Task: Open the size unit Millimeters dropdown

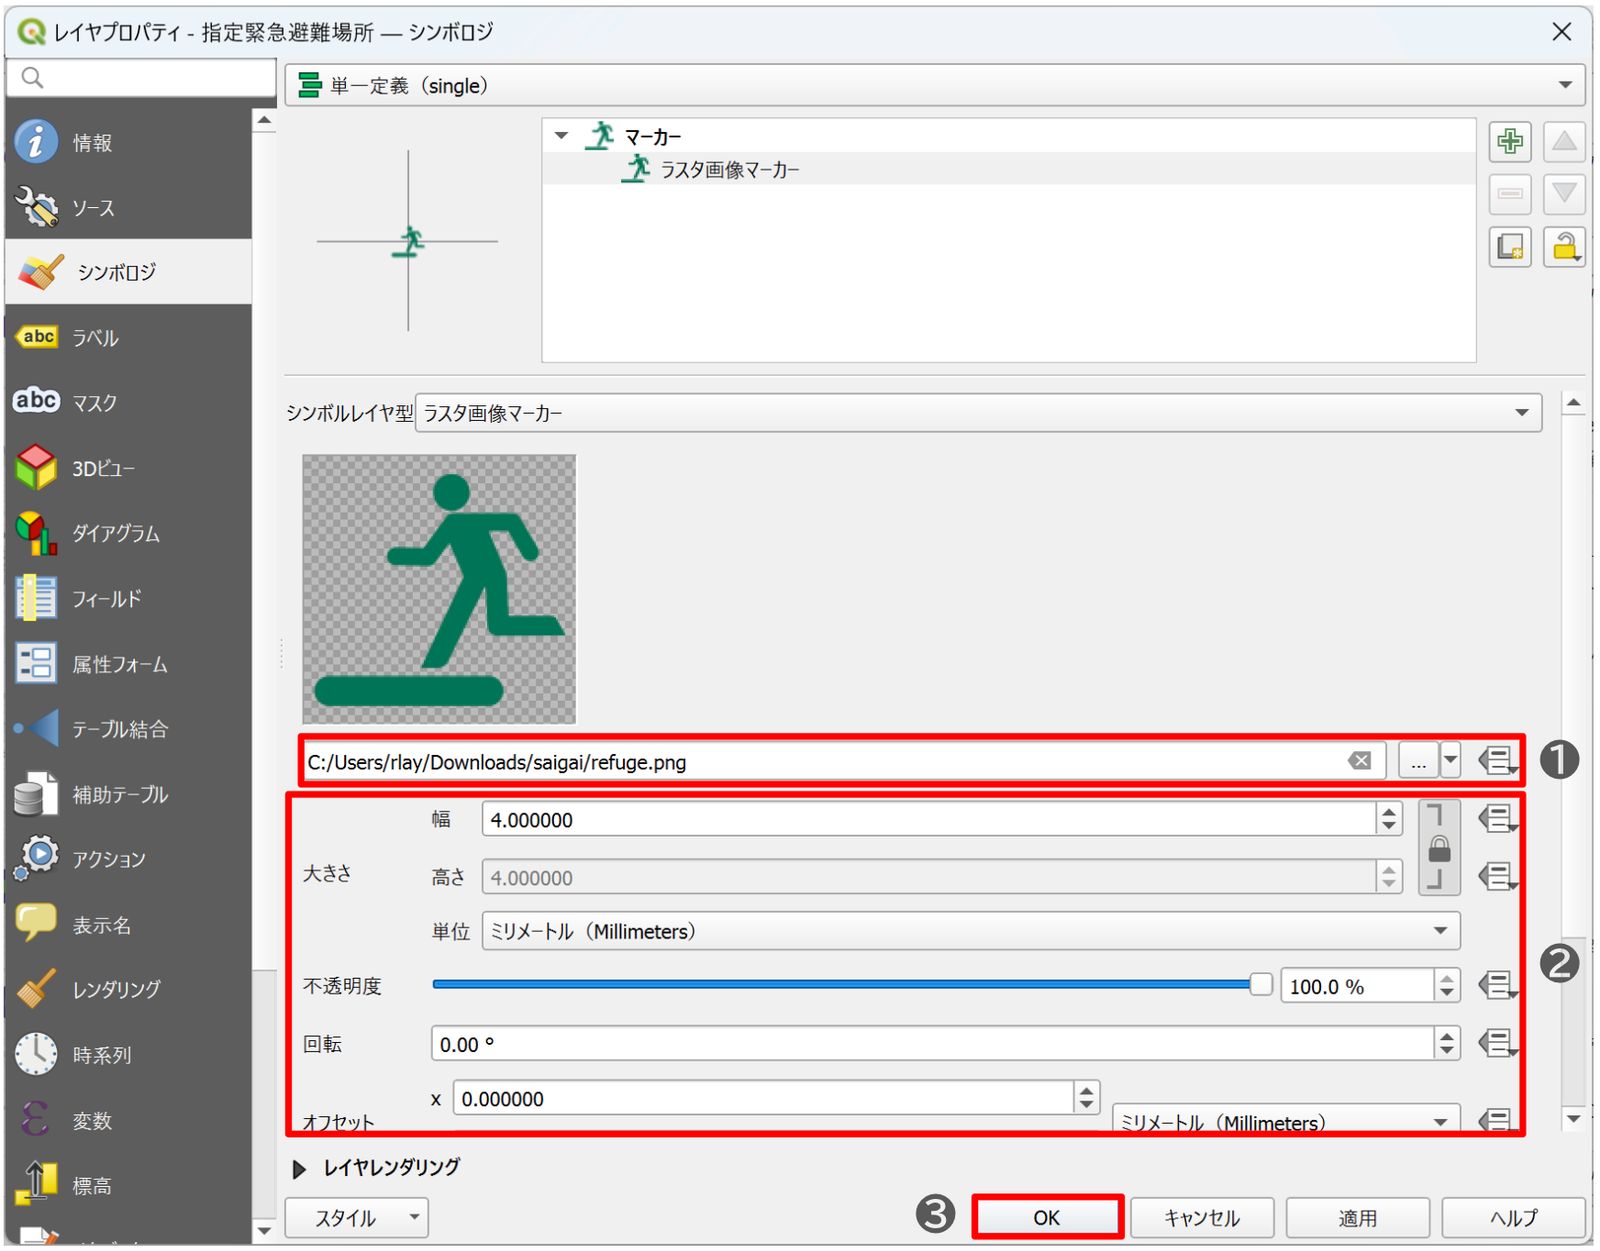Action: [x=970, y=931]
